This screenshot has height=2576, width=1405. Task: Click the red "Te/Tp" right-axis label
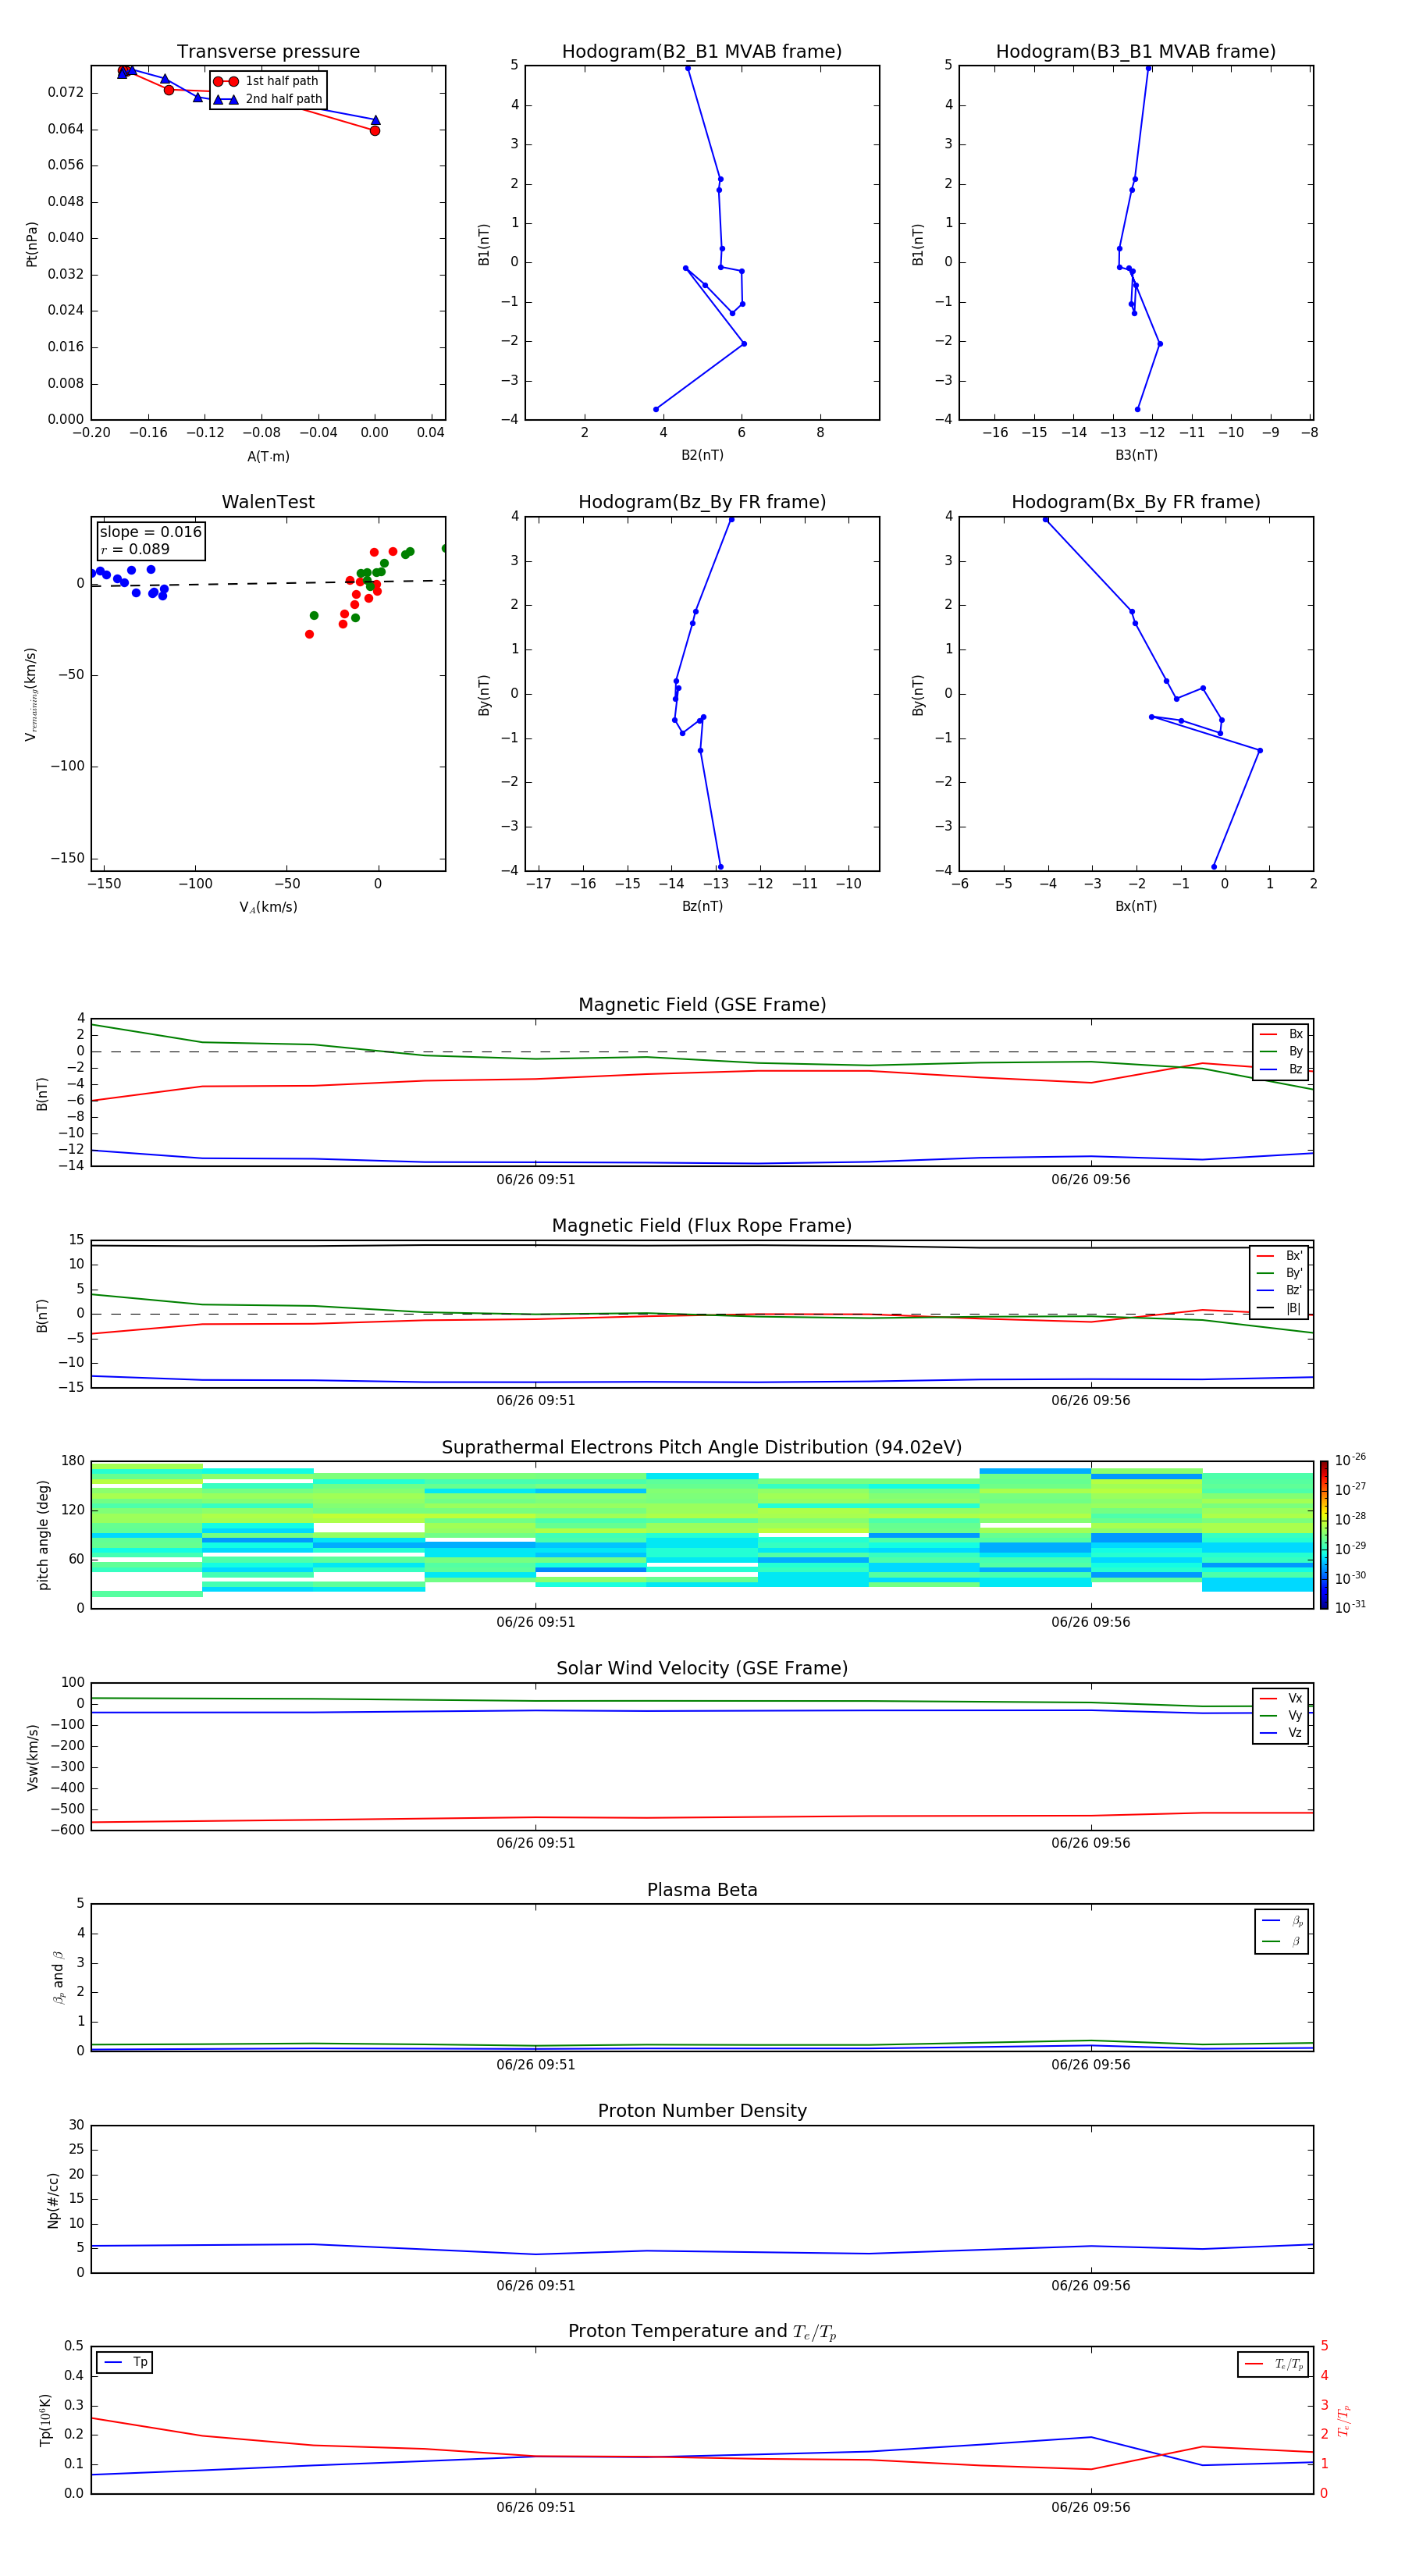pyautogui.click(x=1344, y=2420)
